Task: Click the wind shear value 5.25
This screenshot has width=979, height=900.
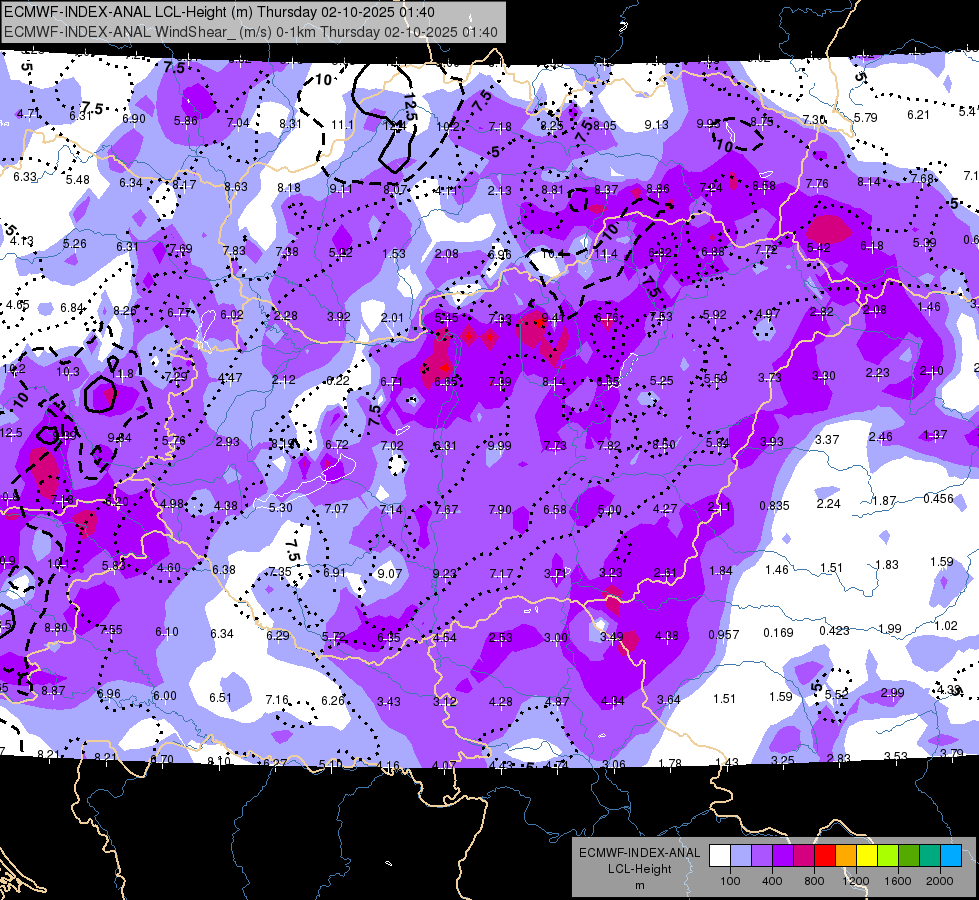Action: [x=661, y=380]
